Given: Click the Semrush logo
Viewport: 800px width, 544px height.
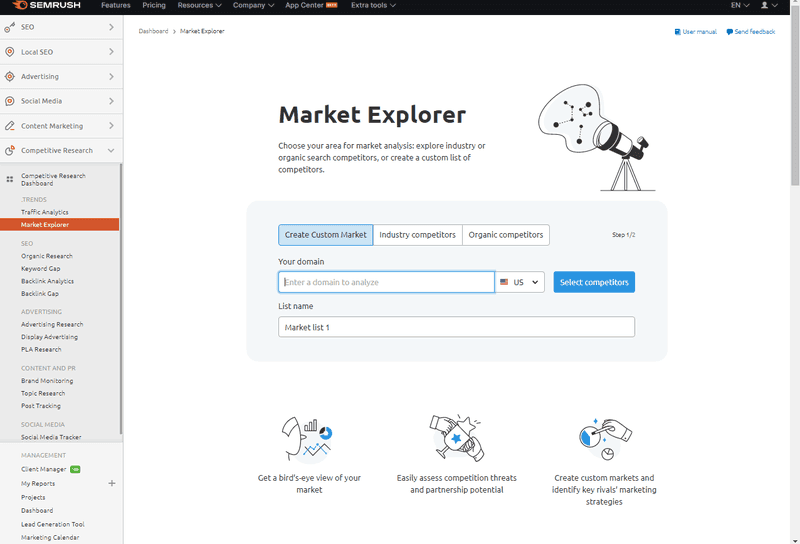Looking at the screenshot, I should [46, 5].
